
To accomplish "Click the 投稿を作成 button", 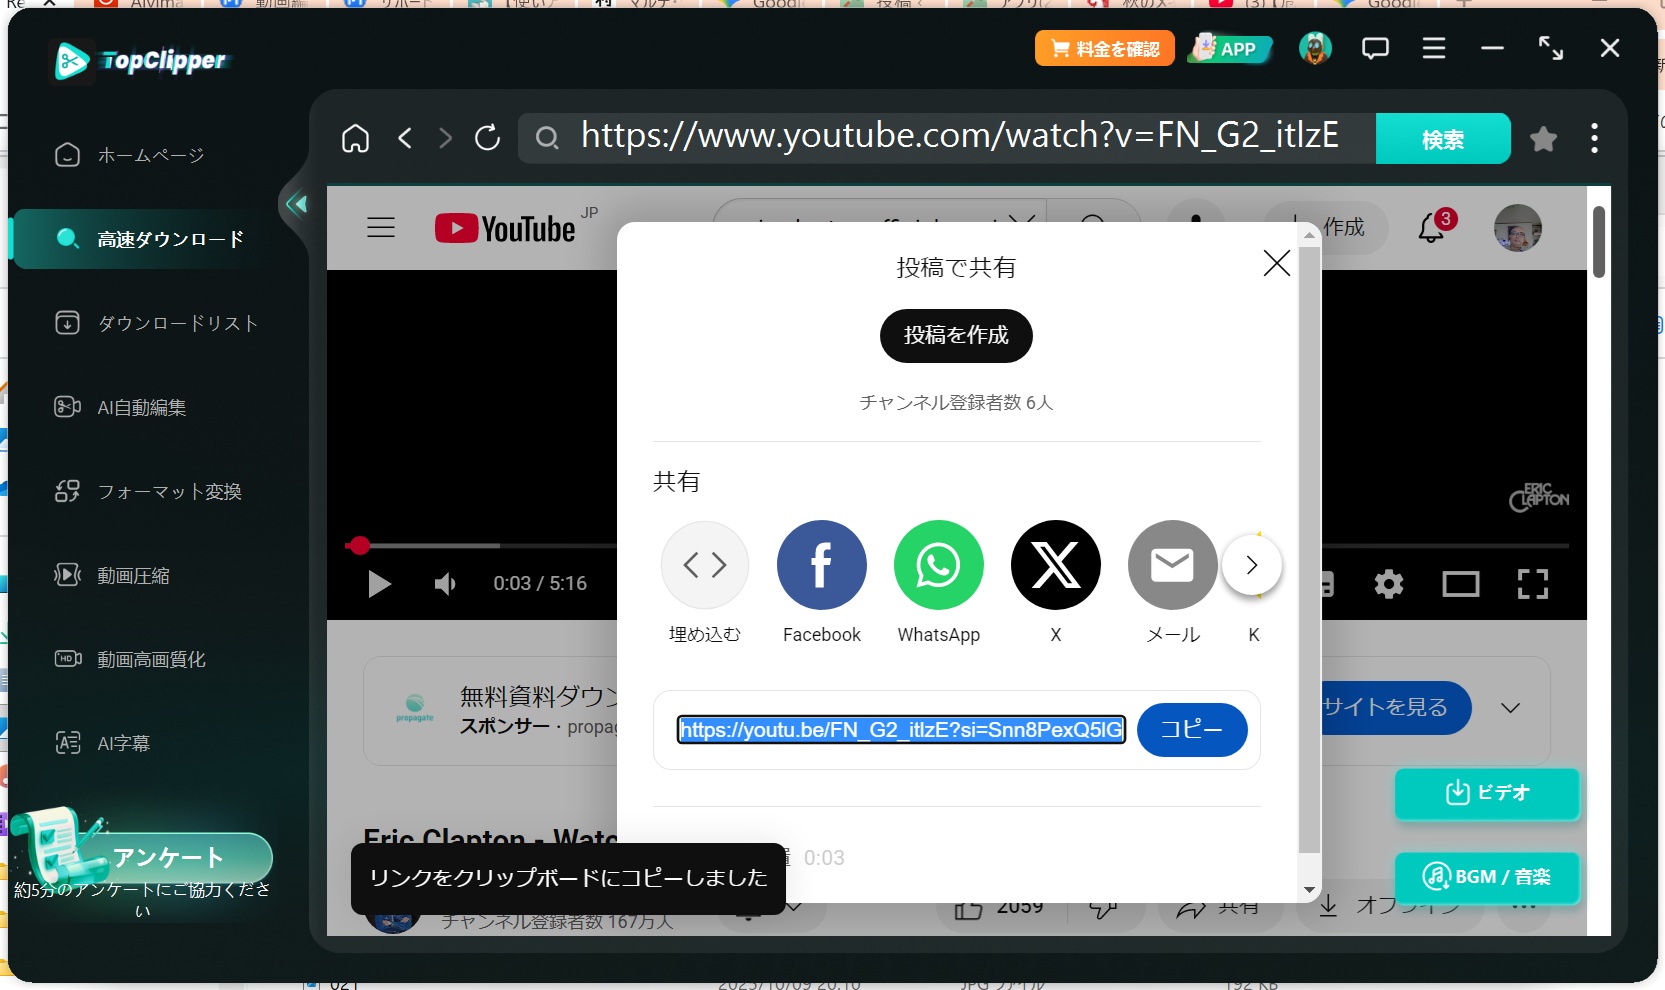I will click(955, 336).
